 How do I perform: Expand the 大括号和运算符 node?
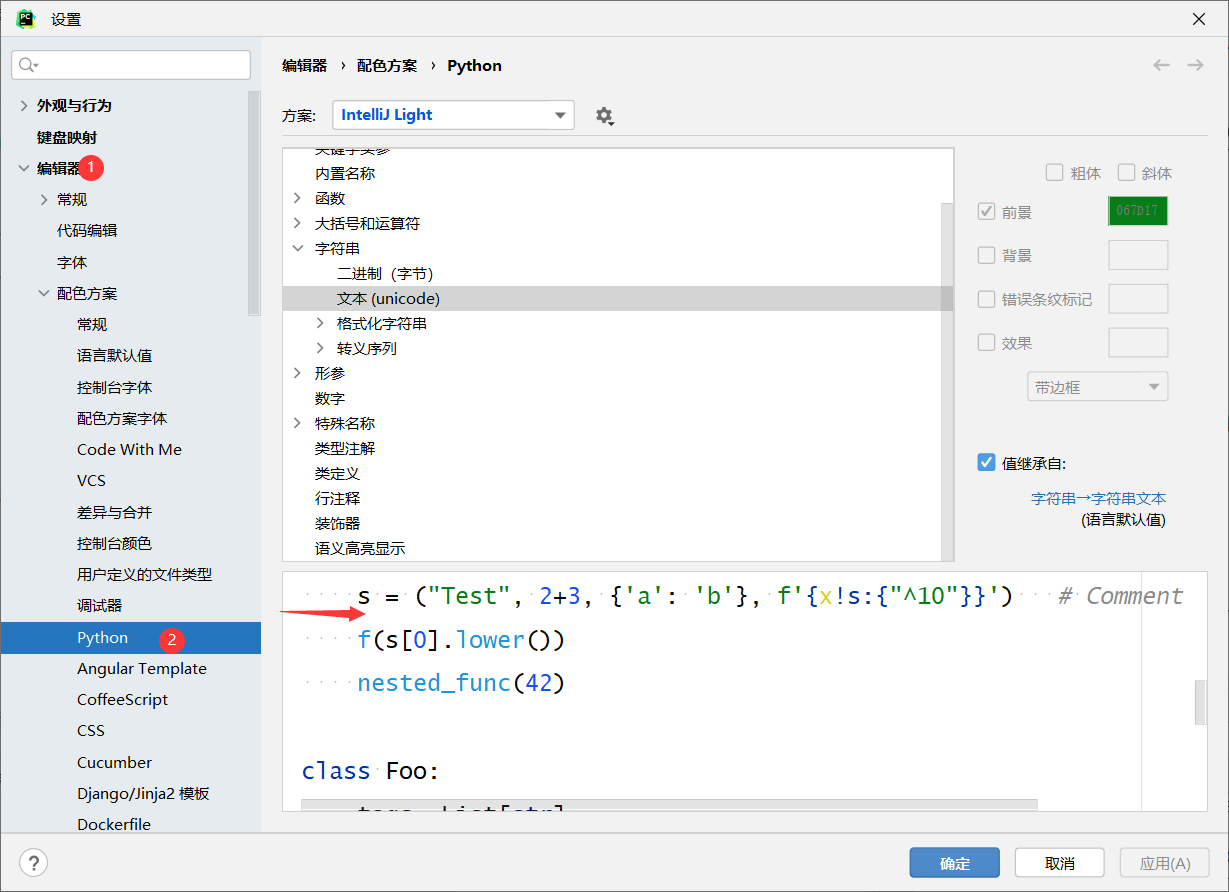pyautogui.click(x=297, y=223)
